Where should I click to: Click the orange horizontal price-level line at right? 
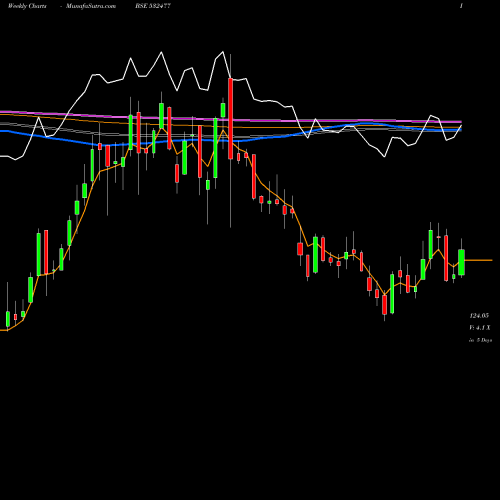tap(478, 260)
